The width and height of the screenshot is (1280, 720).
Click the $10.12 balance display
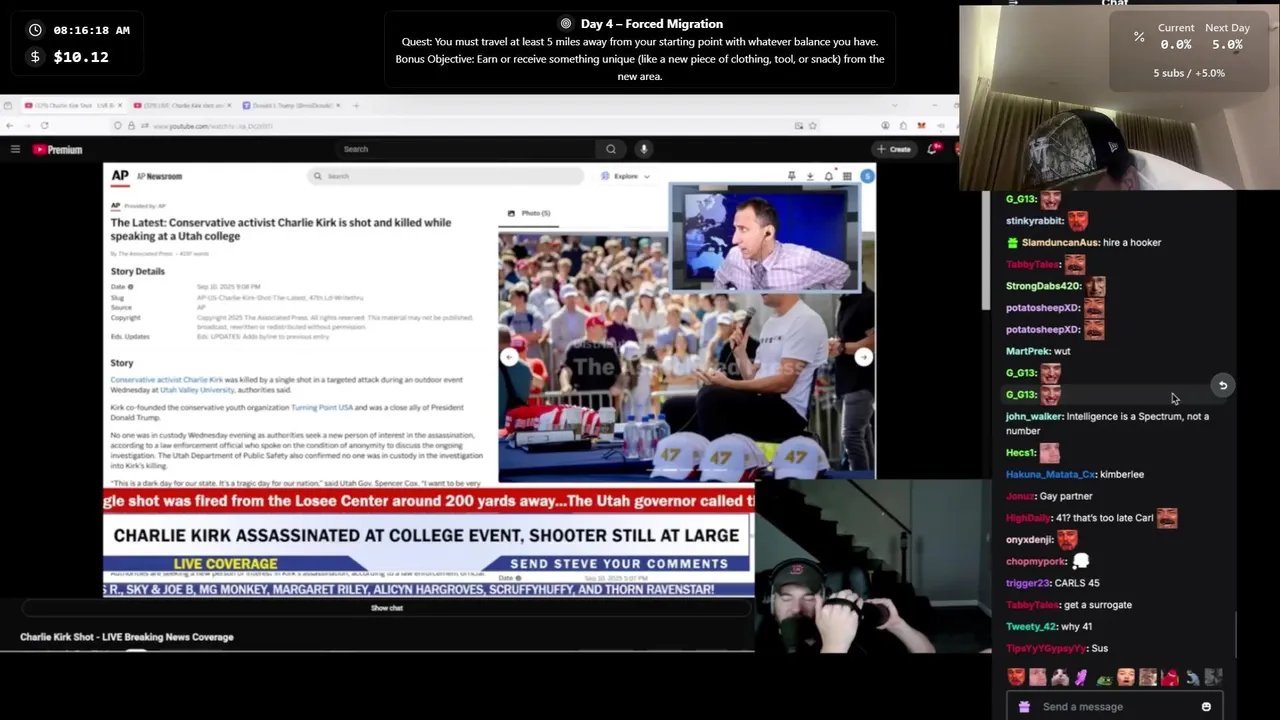81,57
